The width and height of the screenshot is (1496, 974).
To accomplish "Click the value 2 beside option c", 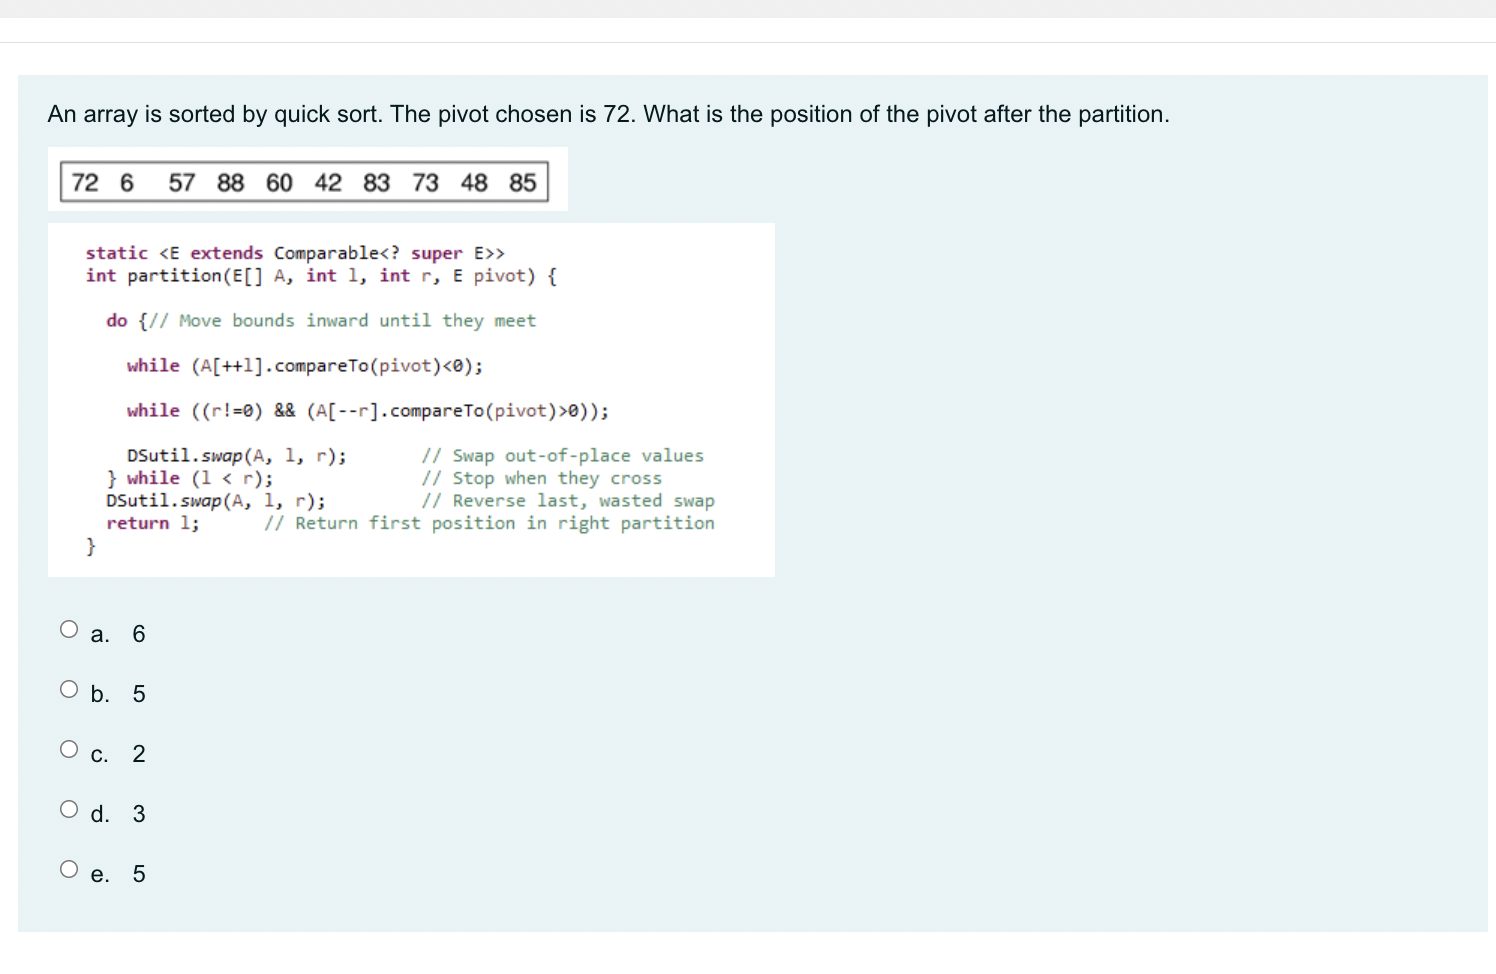I will coord(139,753).
